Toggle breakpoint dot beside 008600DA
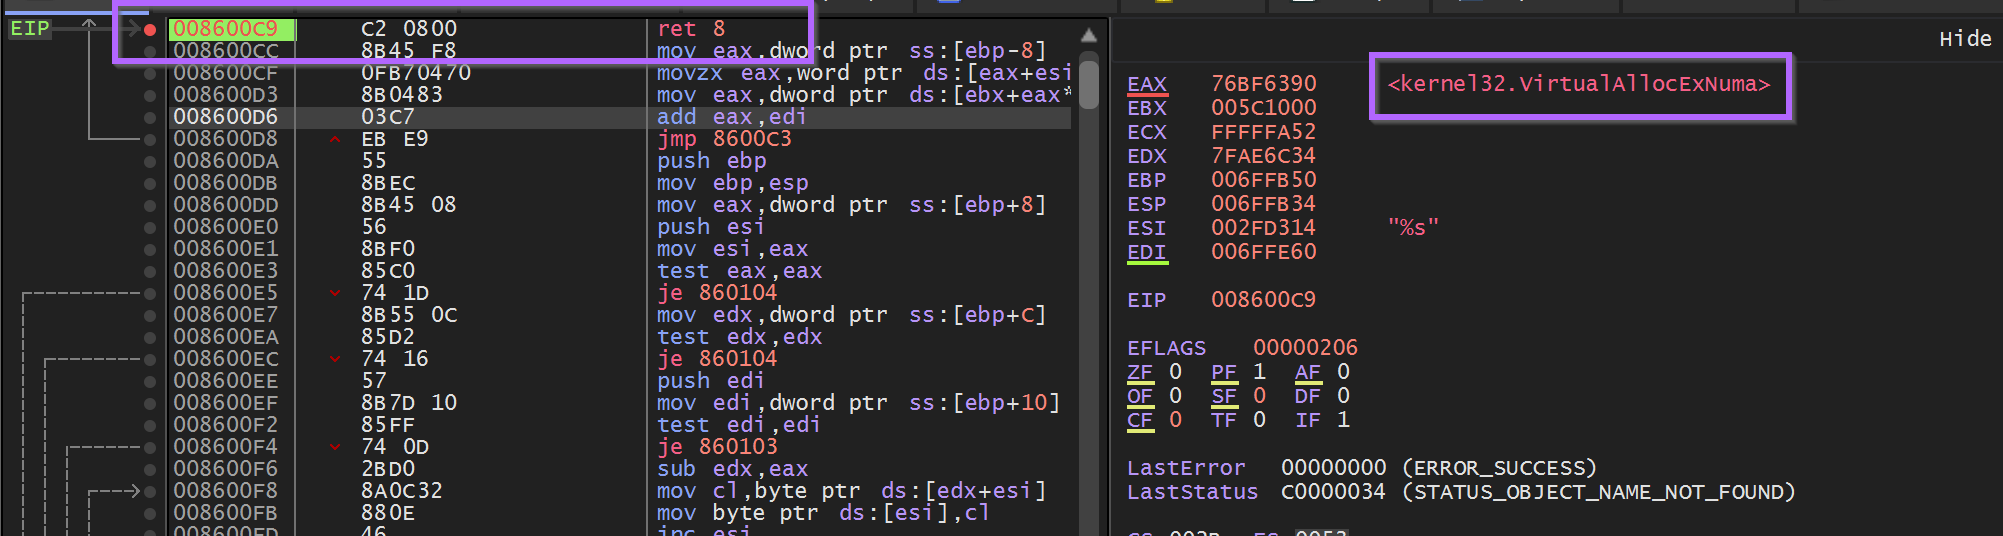The height and width of the screenshot is (536, 2003). click(x=150, y=161)
